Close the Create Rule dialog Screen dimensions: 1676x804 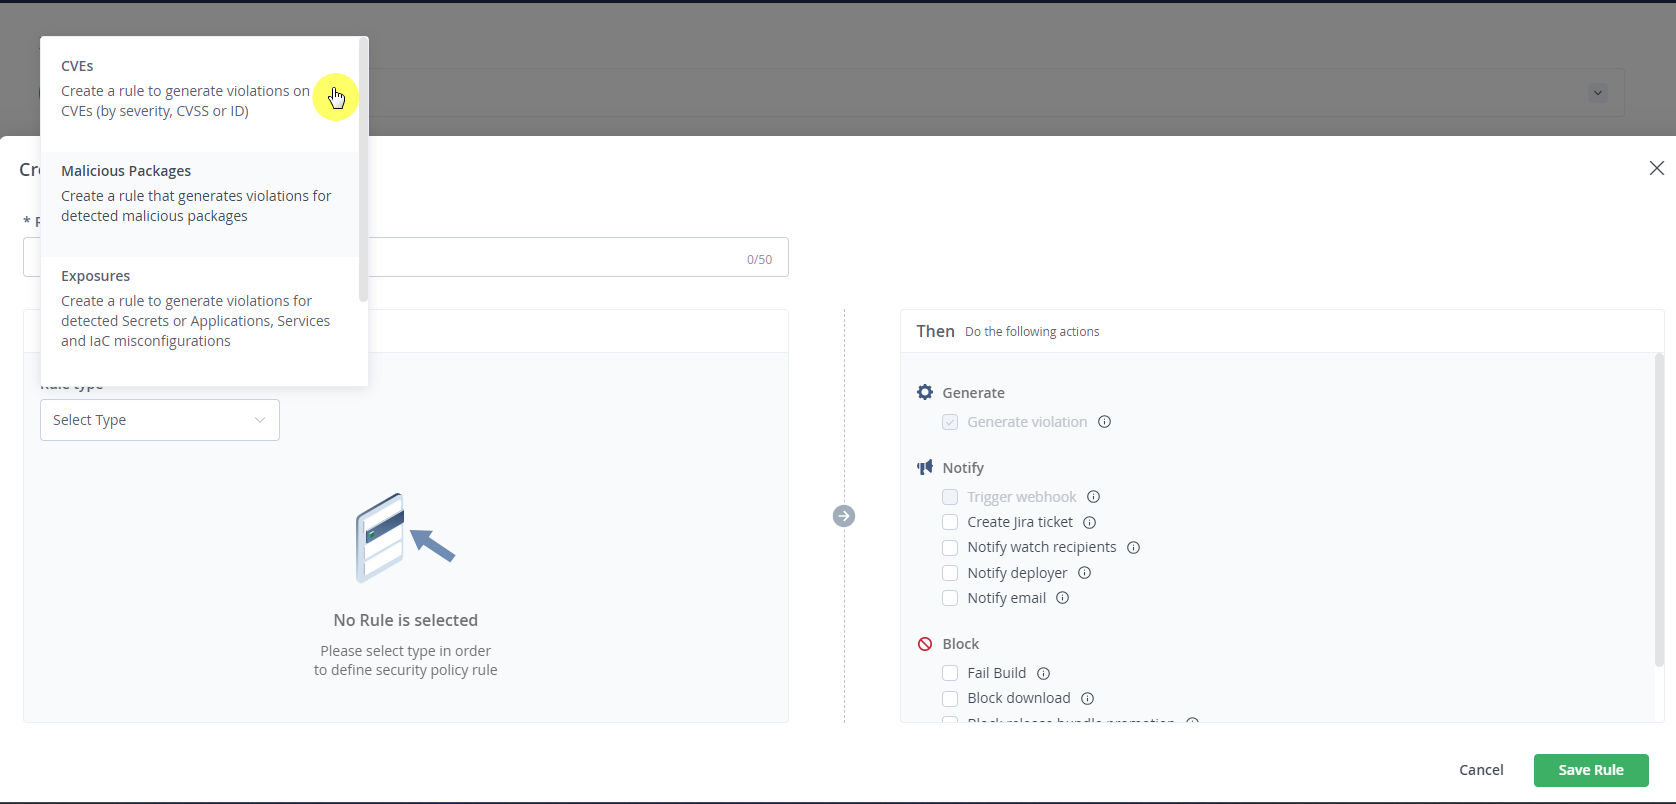pyautogui.click(x=1657, y=168)
